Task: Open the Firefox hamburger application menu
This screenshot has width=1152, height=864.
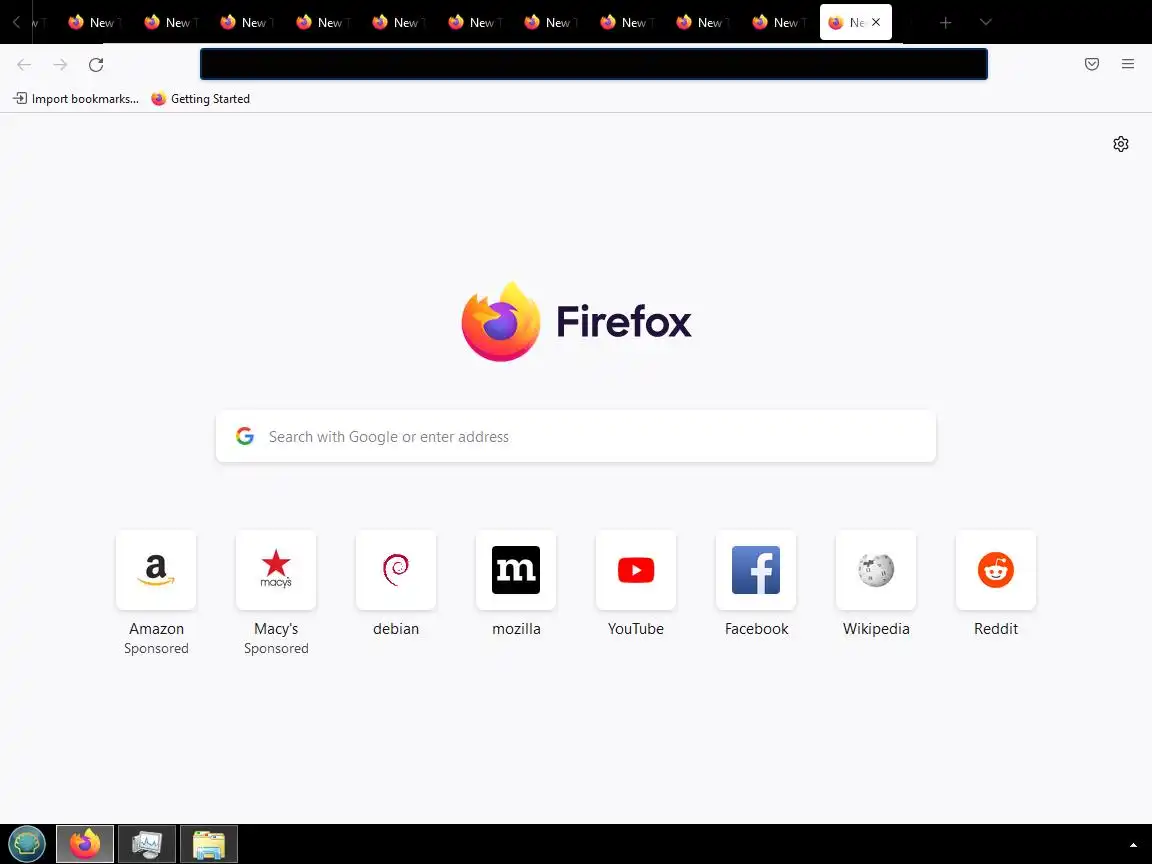Action: [x=1128, y=64]
